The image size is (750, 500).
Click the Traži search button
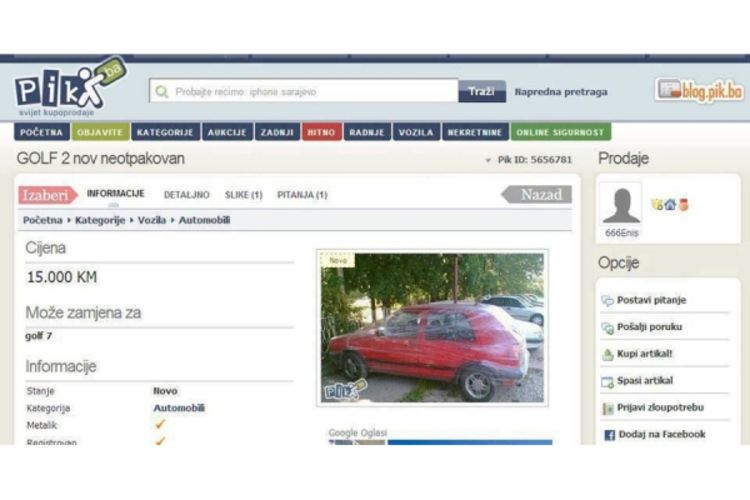(482, 91)
